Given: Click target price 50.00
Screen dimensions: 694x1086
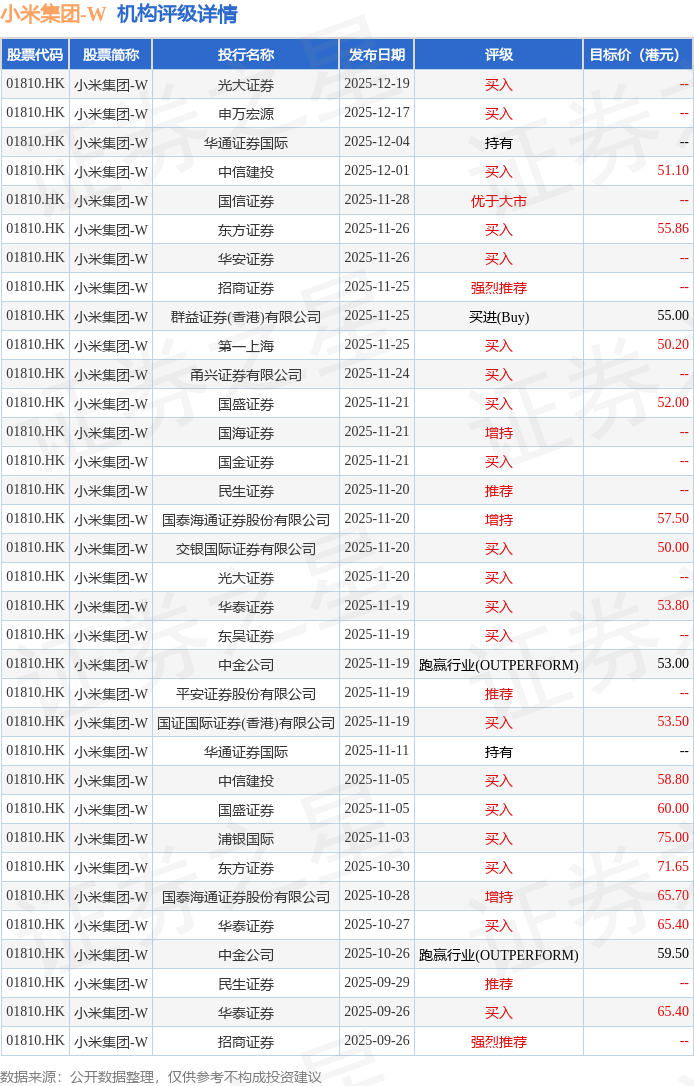Looking at the screenshot, I should pyautogui.click(x=673, y=548).
